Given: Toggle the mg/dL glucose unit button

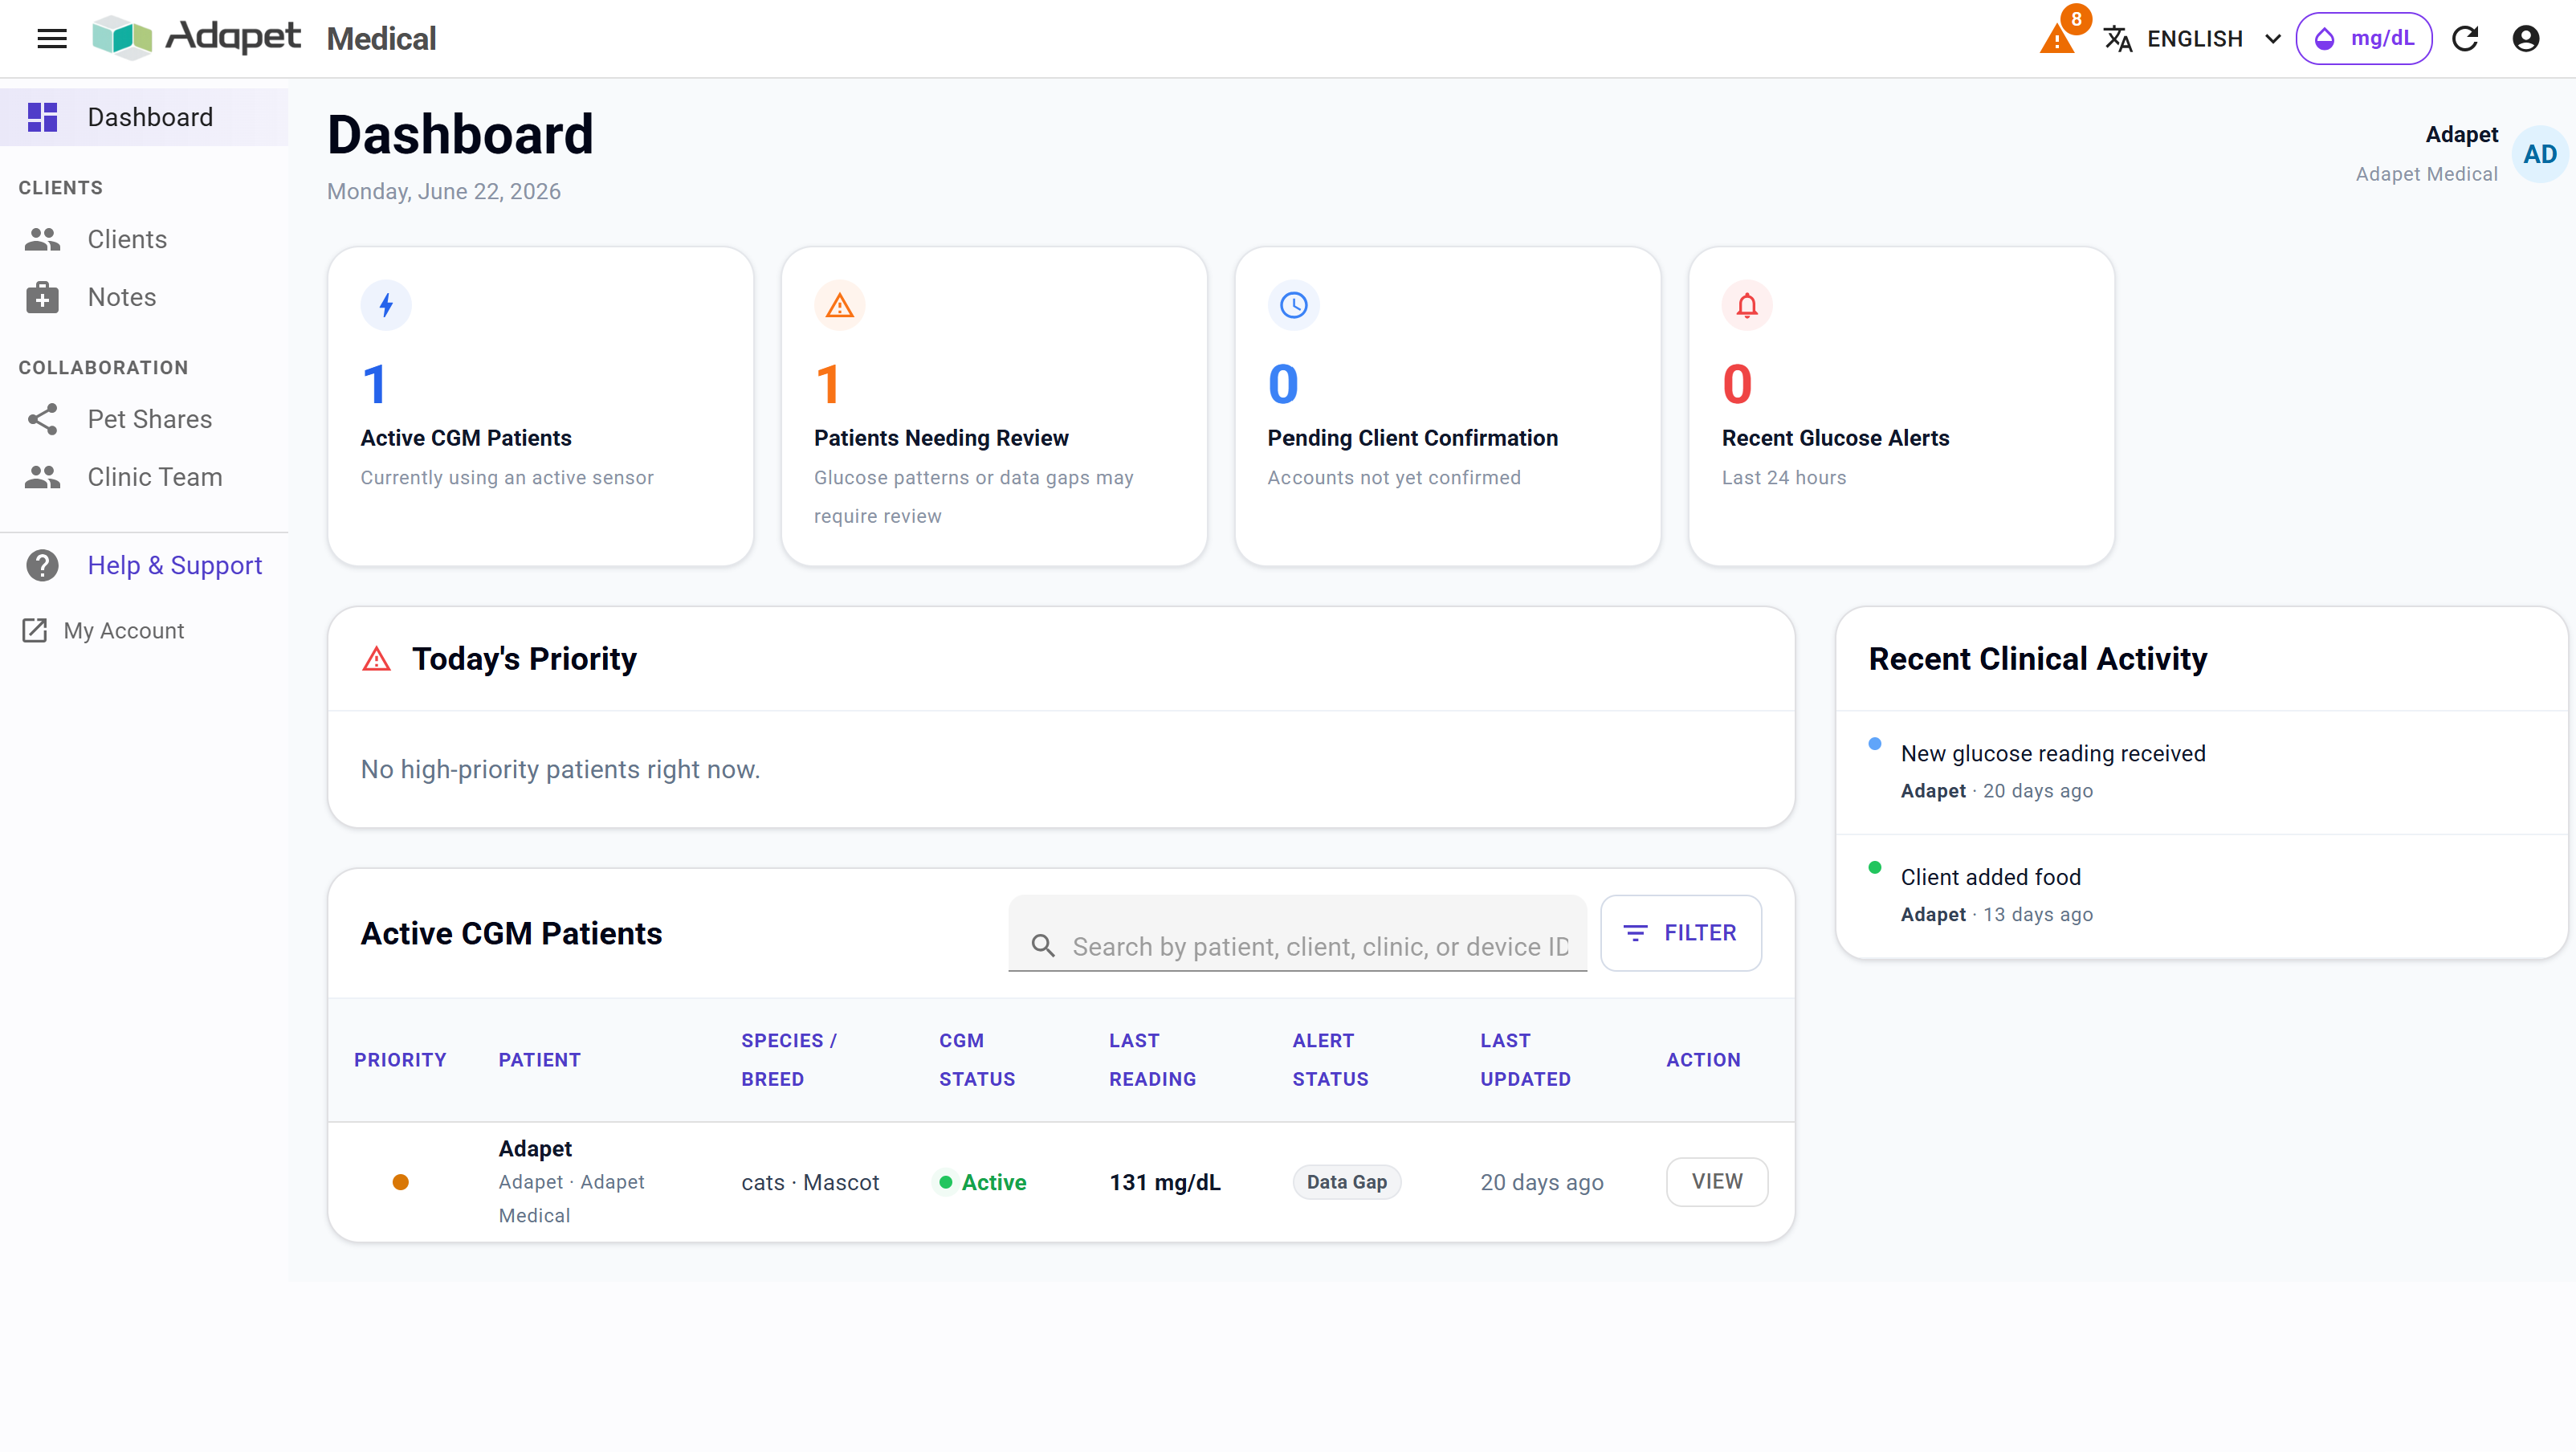Looking at the screenshot, I should [x=2363, y=38].
